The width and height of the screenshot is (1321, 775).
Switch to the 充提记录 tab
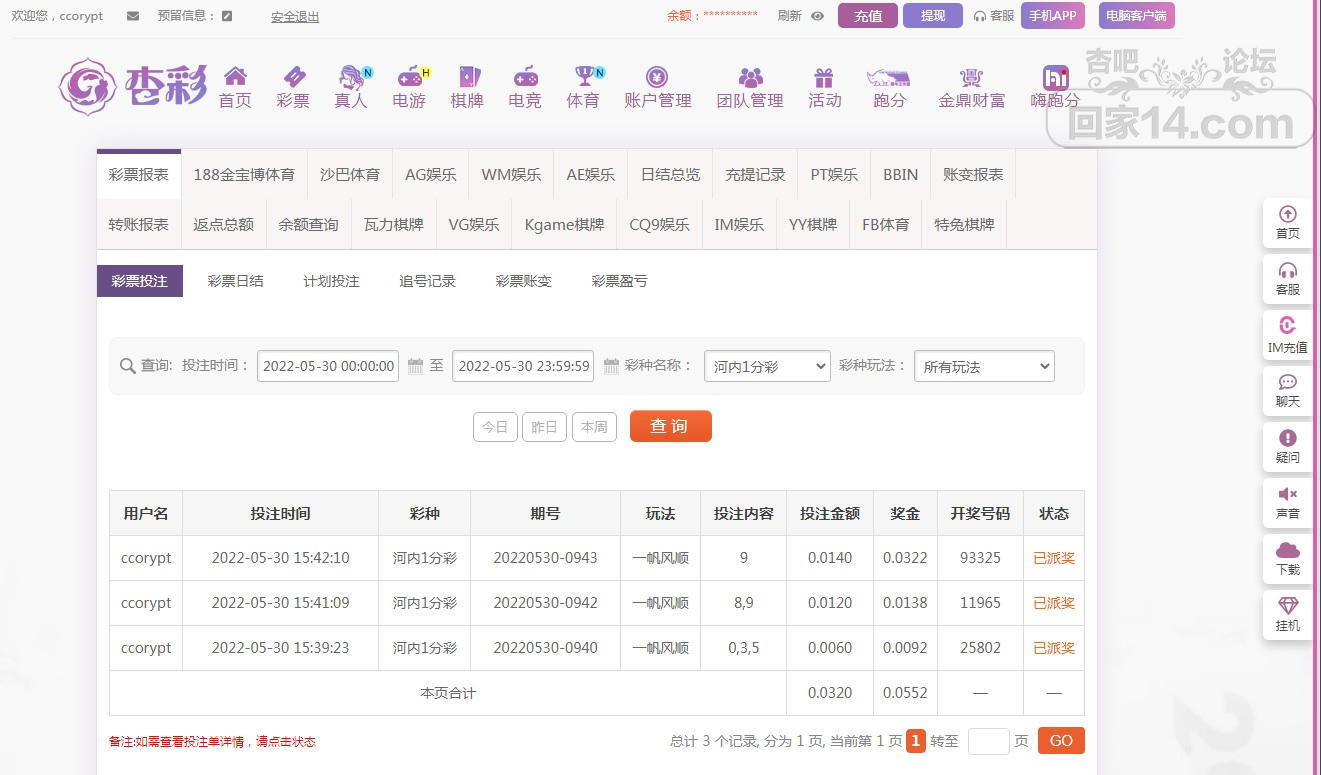click(x=755, y=174)
